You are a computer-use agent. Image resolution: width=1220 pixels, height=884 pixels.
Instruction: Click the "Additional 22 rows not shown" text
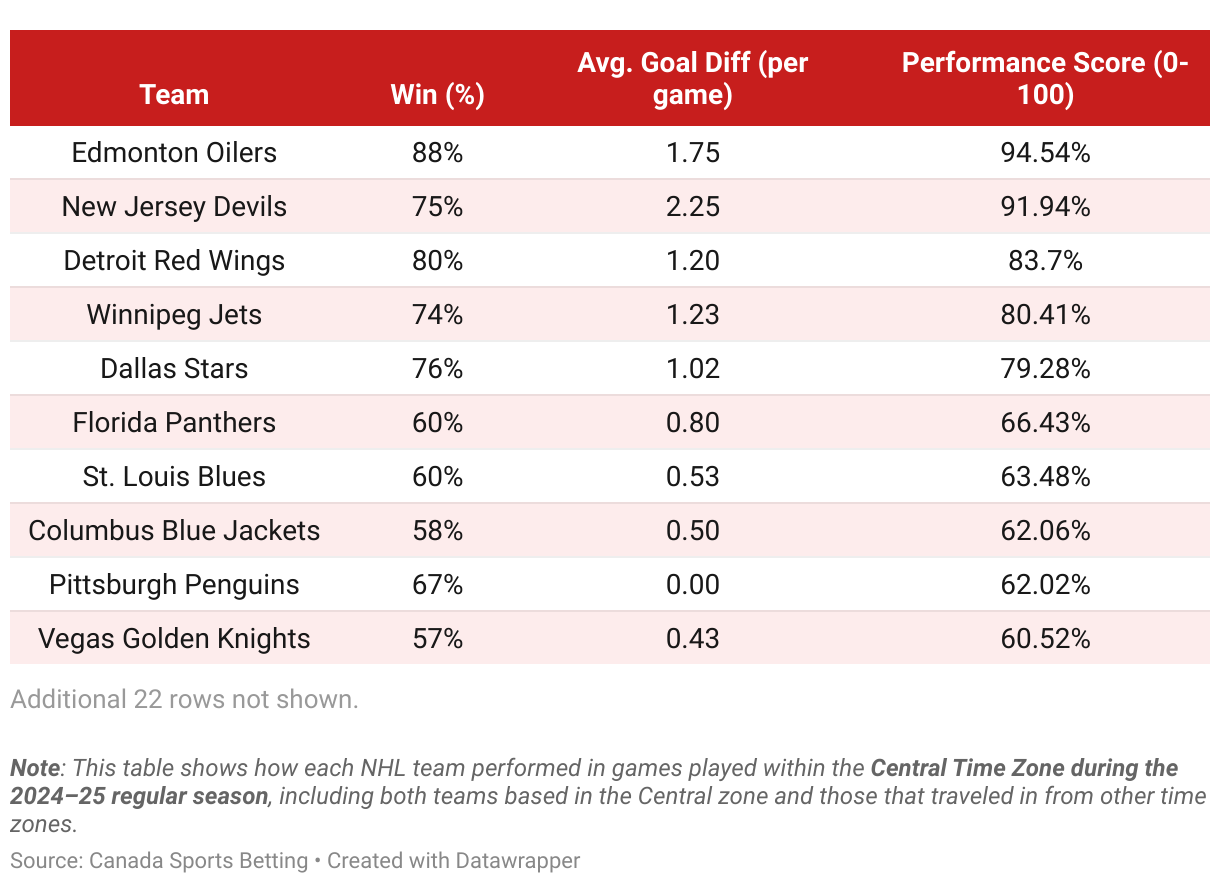(184, 699)
